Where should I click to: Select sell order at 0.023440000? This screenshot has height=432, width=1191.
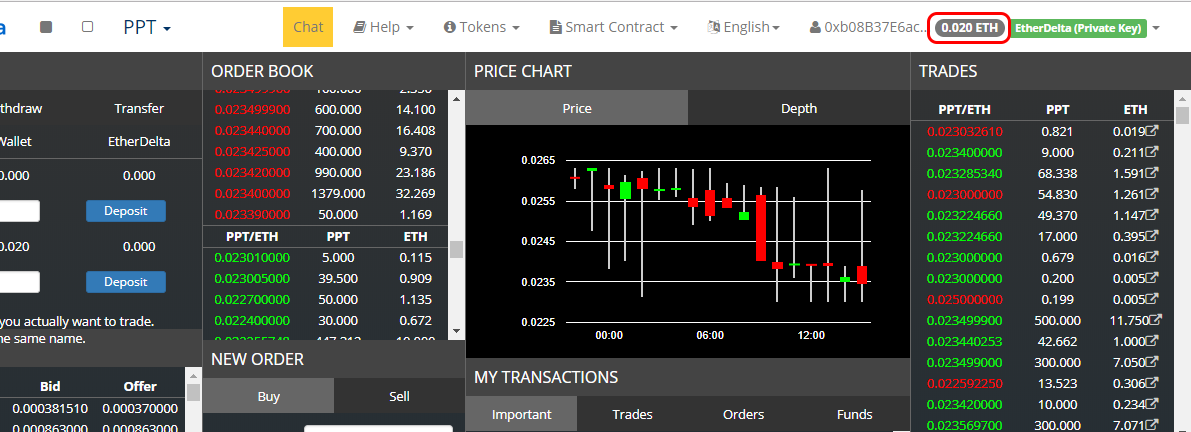[326, 131]
